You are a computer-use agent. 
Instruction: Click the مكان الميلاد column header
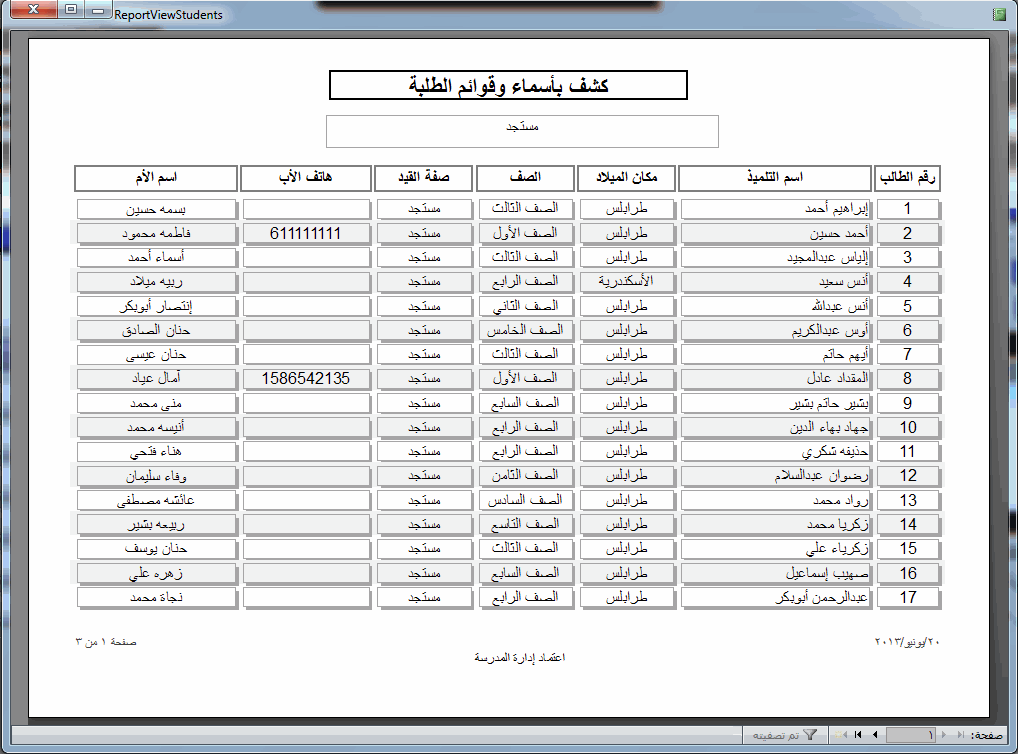tap(626, 178)
